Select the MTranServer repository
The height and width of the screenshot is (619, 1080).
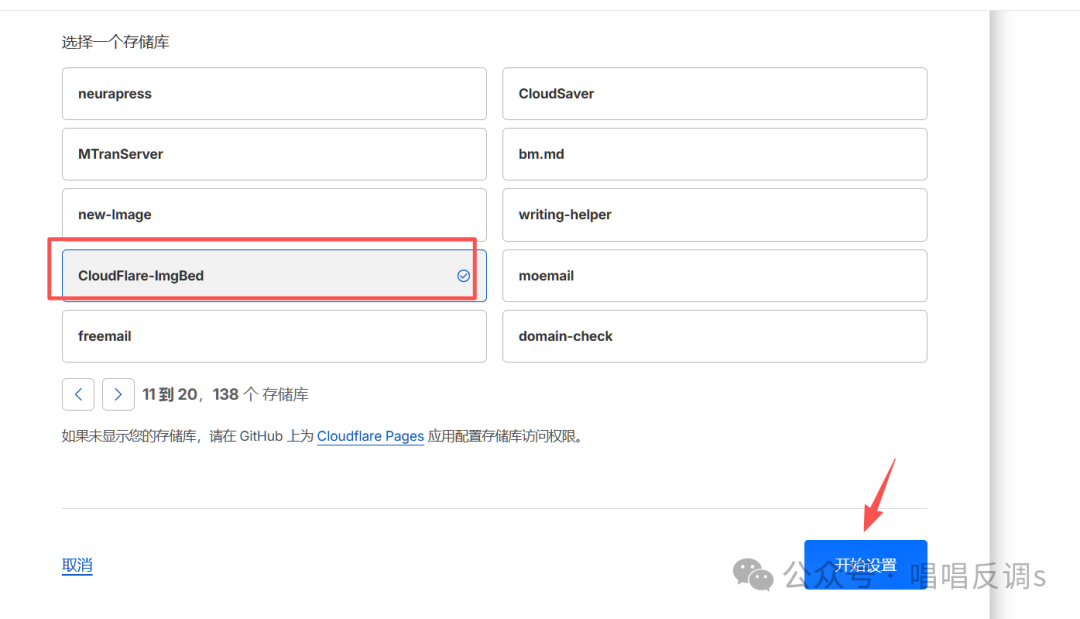(273, 154)
